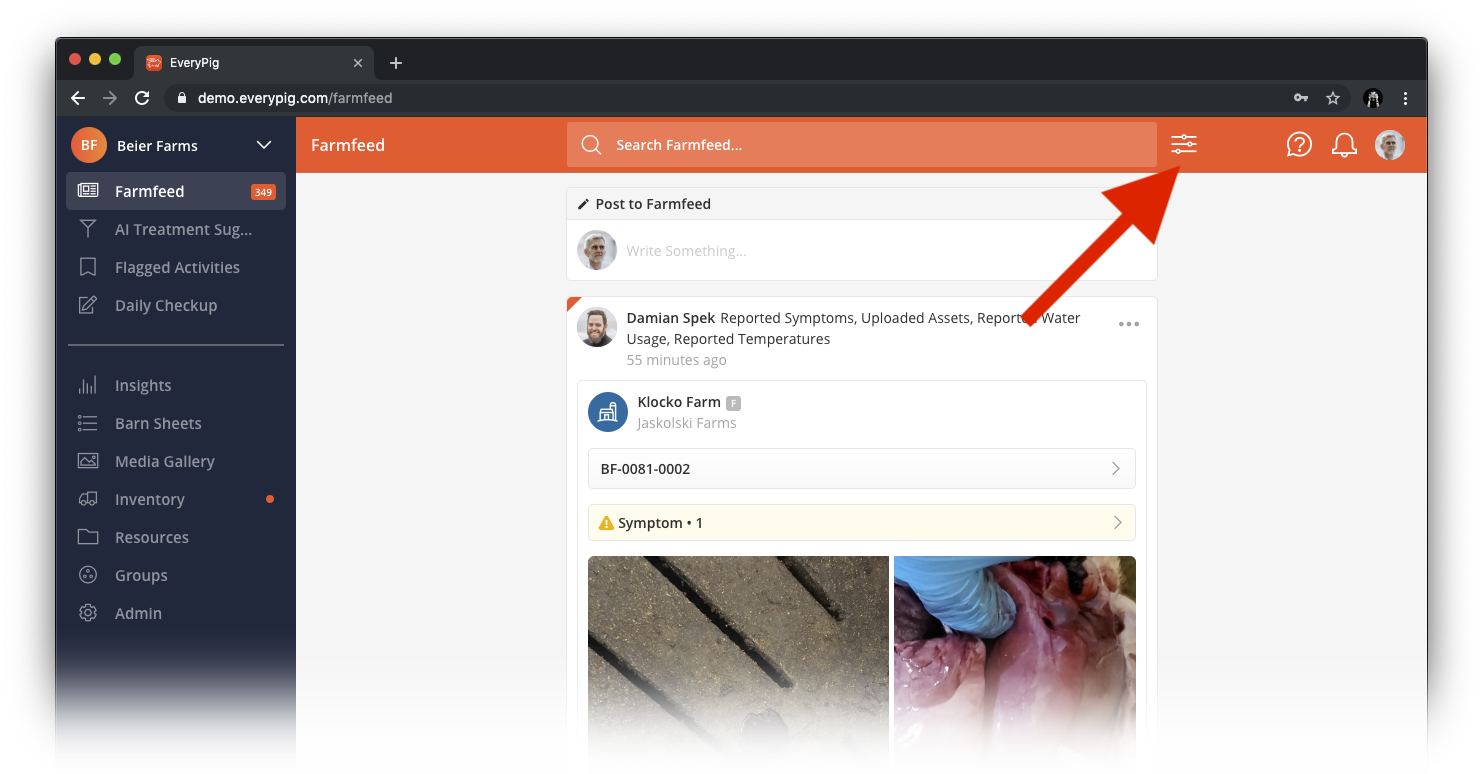Image resolution: width=1483 pixels, height=774 pixels.
Task: Select the EveryPig browser tab
Action: pos(254,63)
